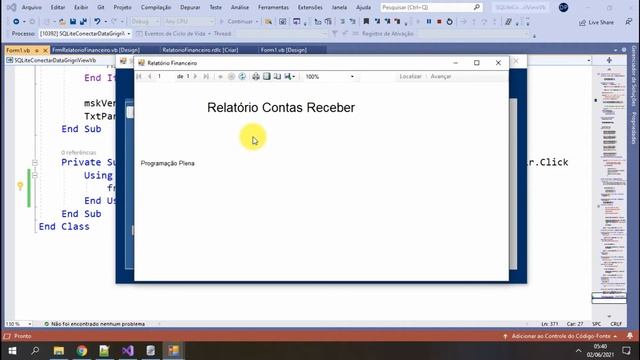Viewport: 640px width, 360px height.
Task: Open Windows taskbar search
Action: [35, 351]
